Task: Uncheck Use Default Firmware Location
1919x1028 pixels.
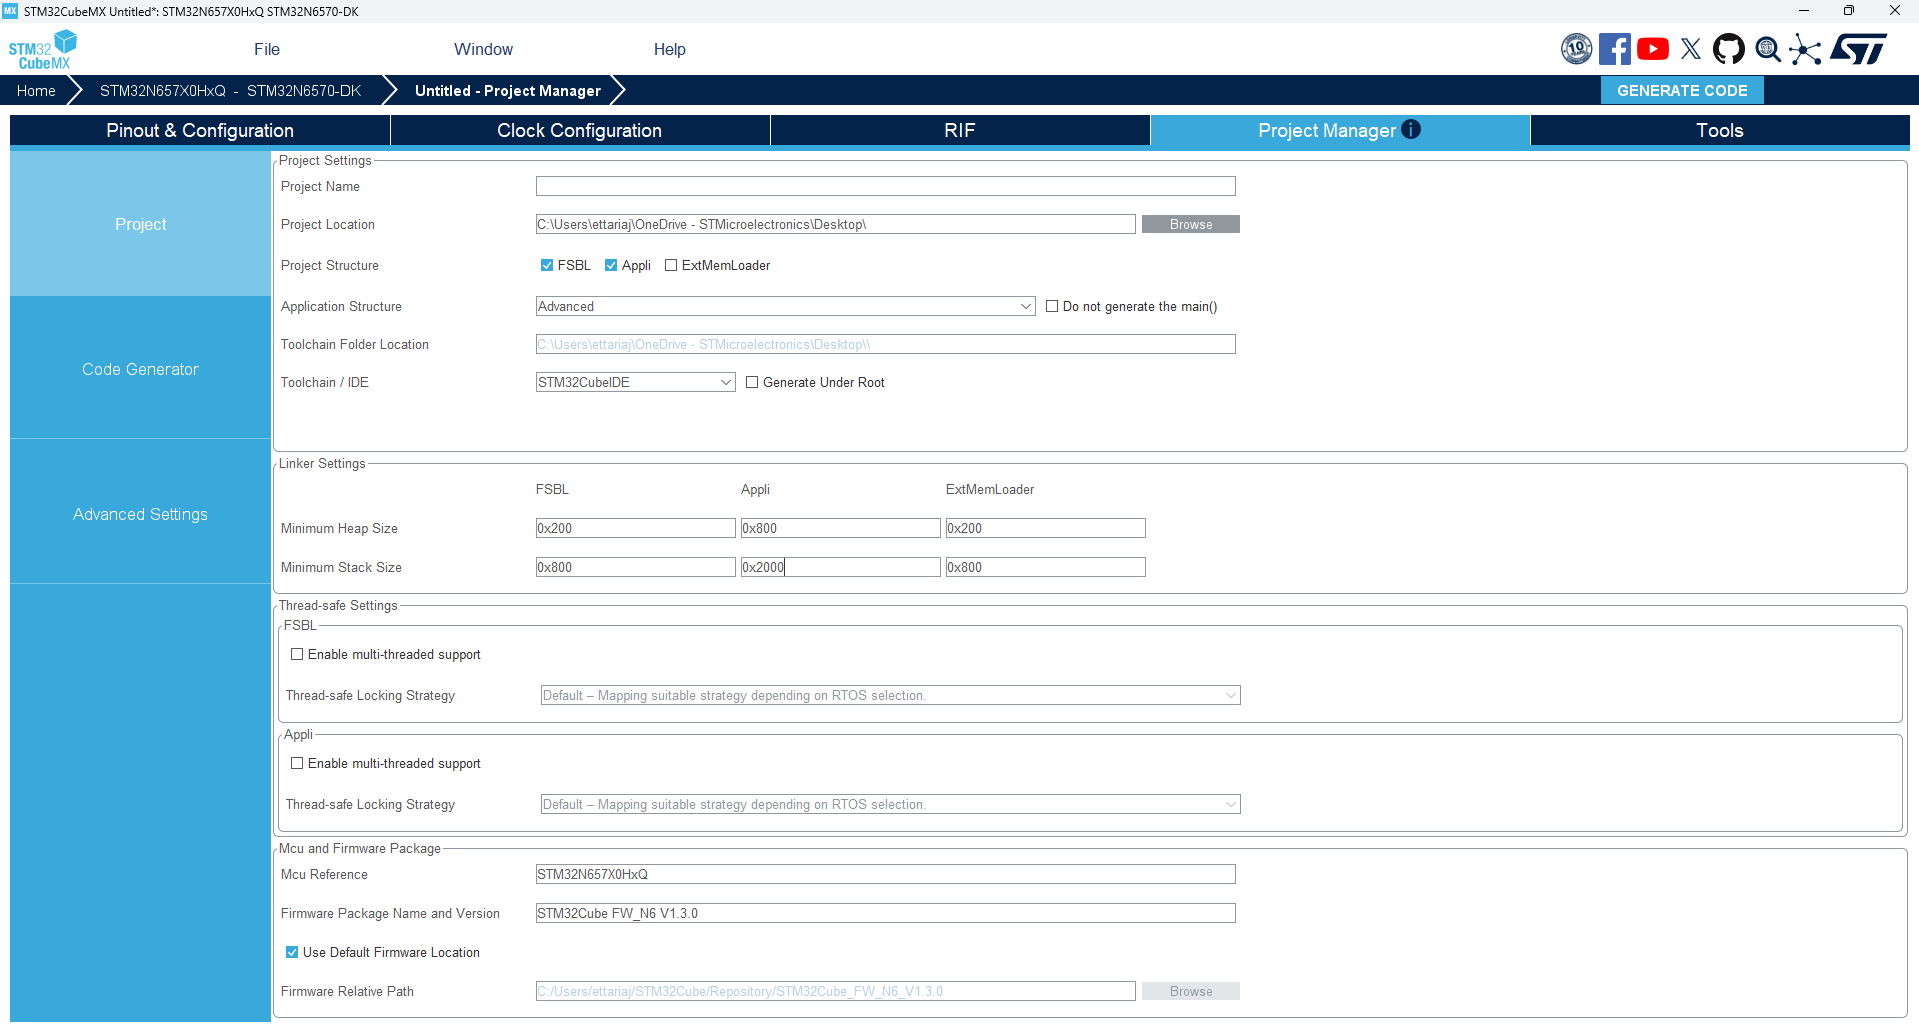Action: (292, 952)
